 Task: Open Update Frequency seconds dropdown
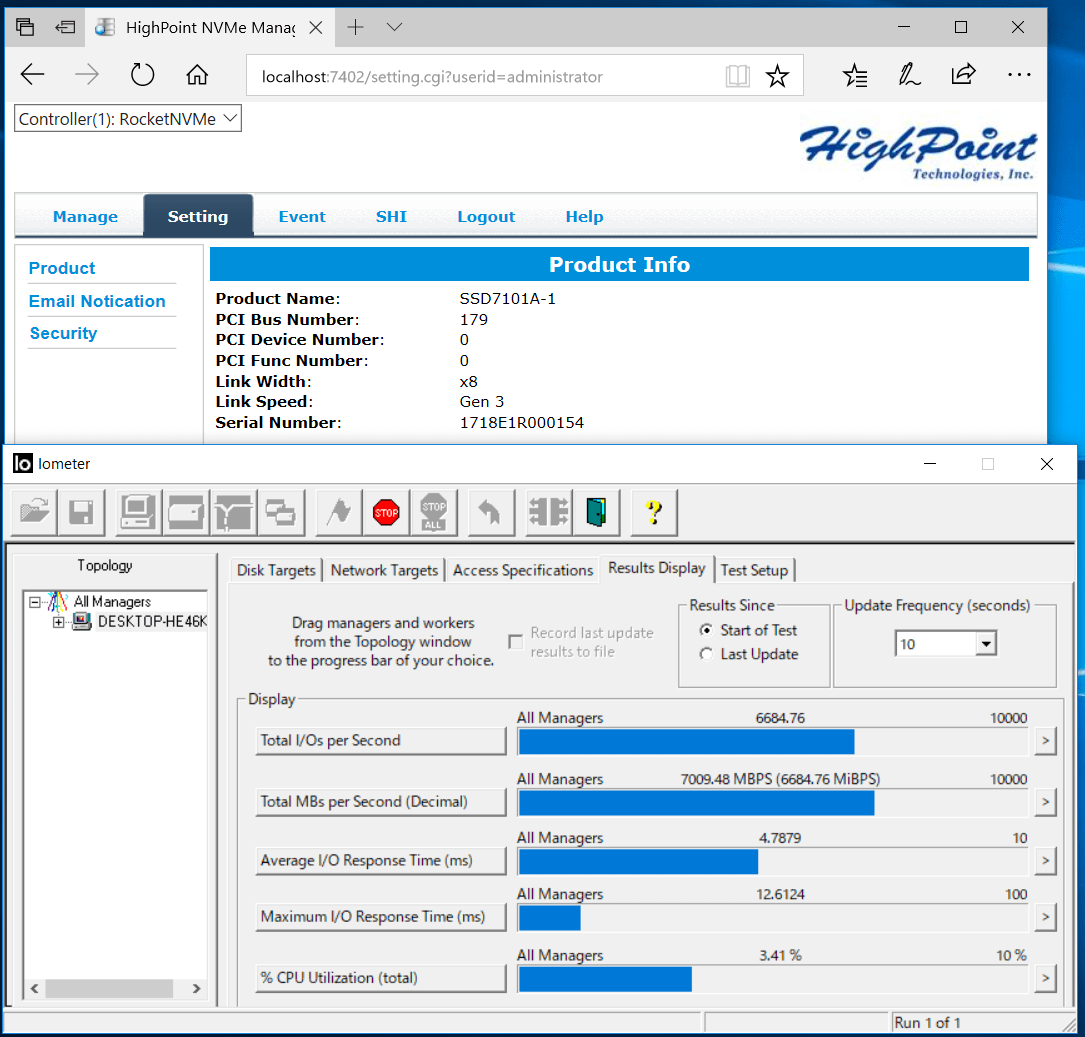(x=985, y=644)
